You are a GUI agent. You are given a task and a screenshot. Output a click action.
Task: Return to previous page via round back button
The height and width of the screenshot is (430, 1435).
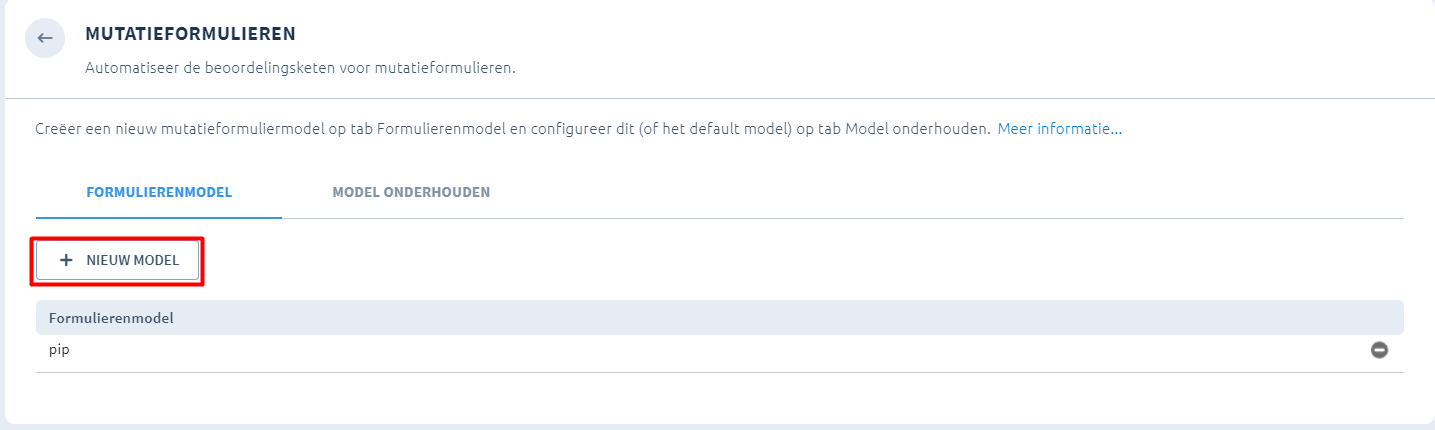coord(45,38)
